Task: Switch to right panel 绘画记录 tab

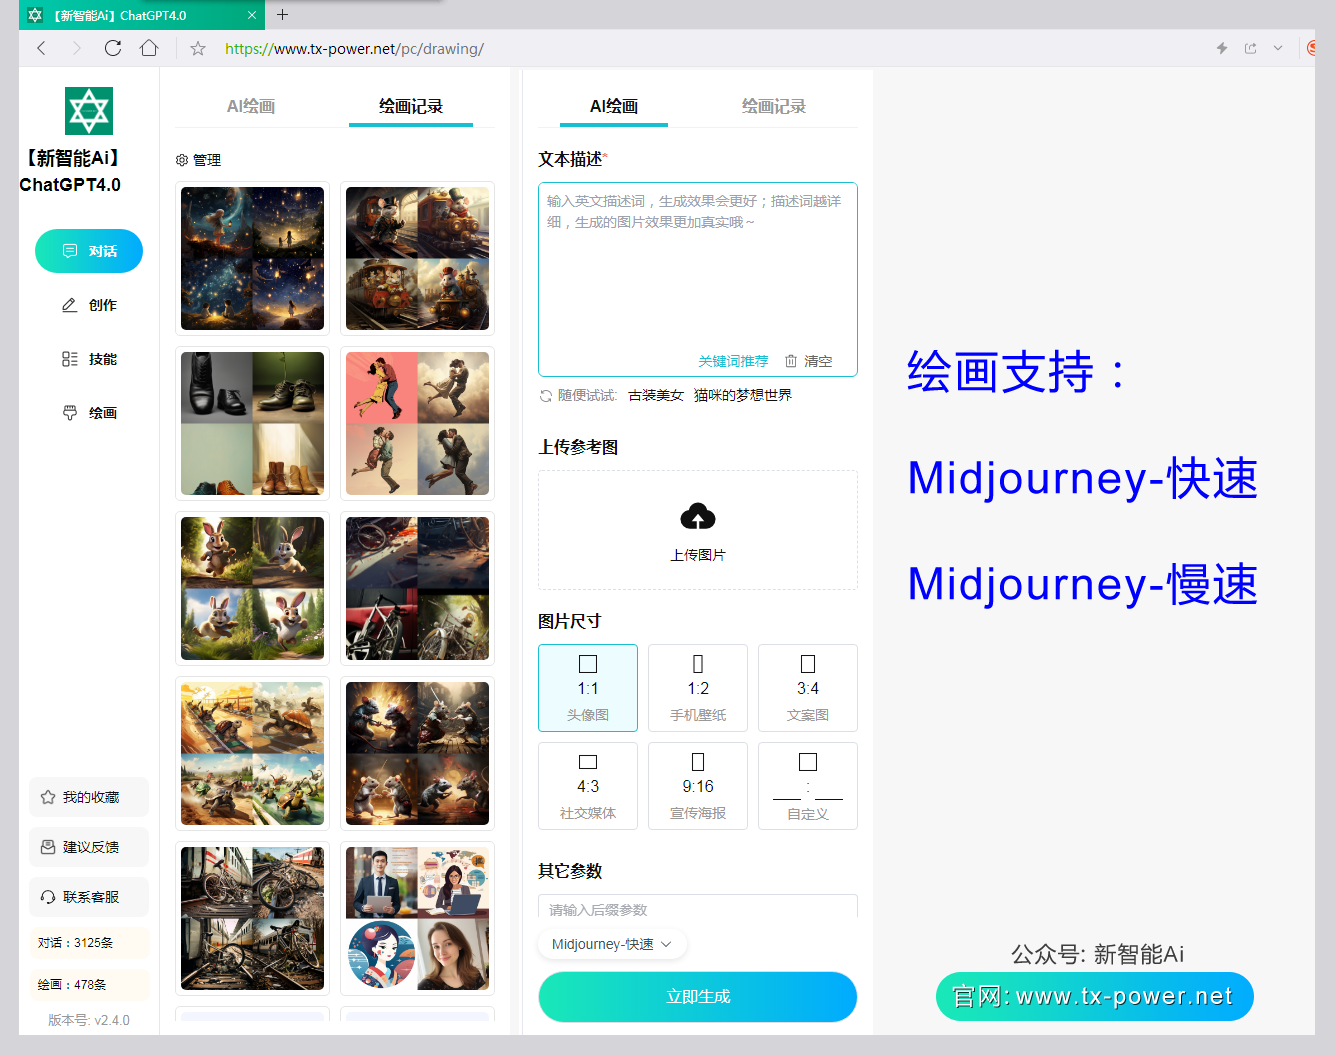Action: click(774, 106)
